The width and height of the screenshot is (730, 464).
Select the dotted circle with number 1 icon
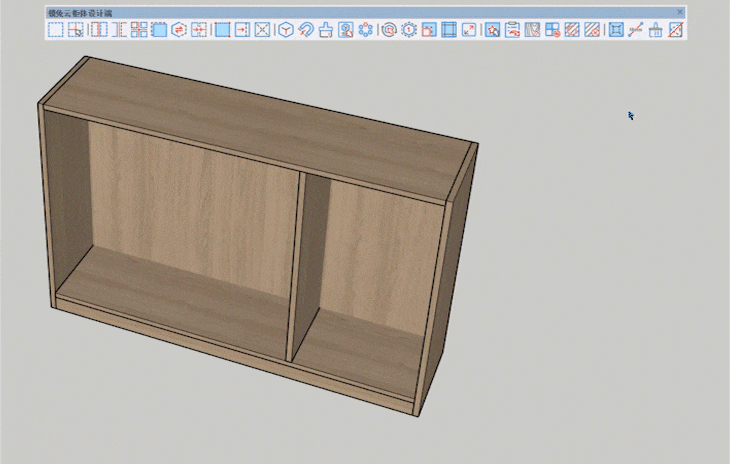tap(409, 30)
